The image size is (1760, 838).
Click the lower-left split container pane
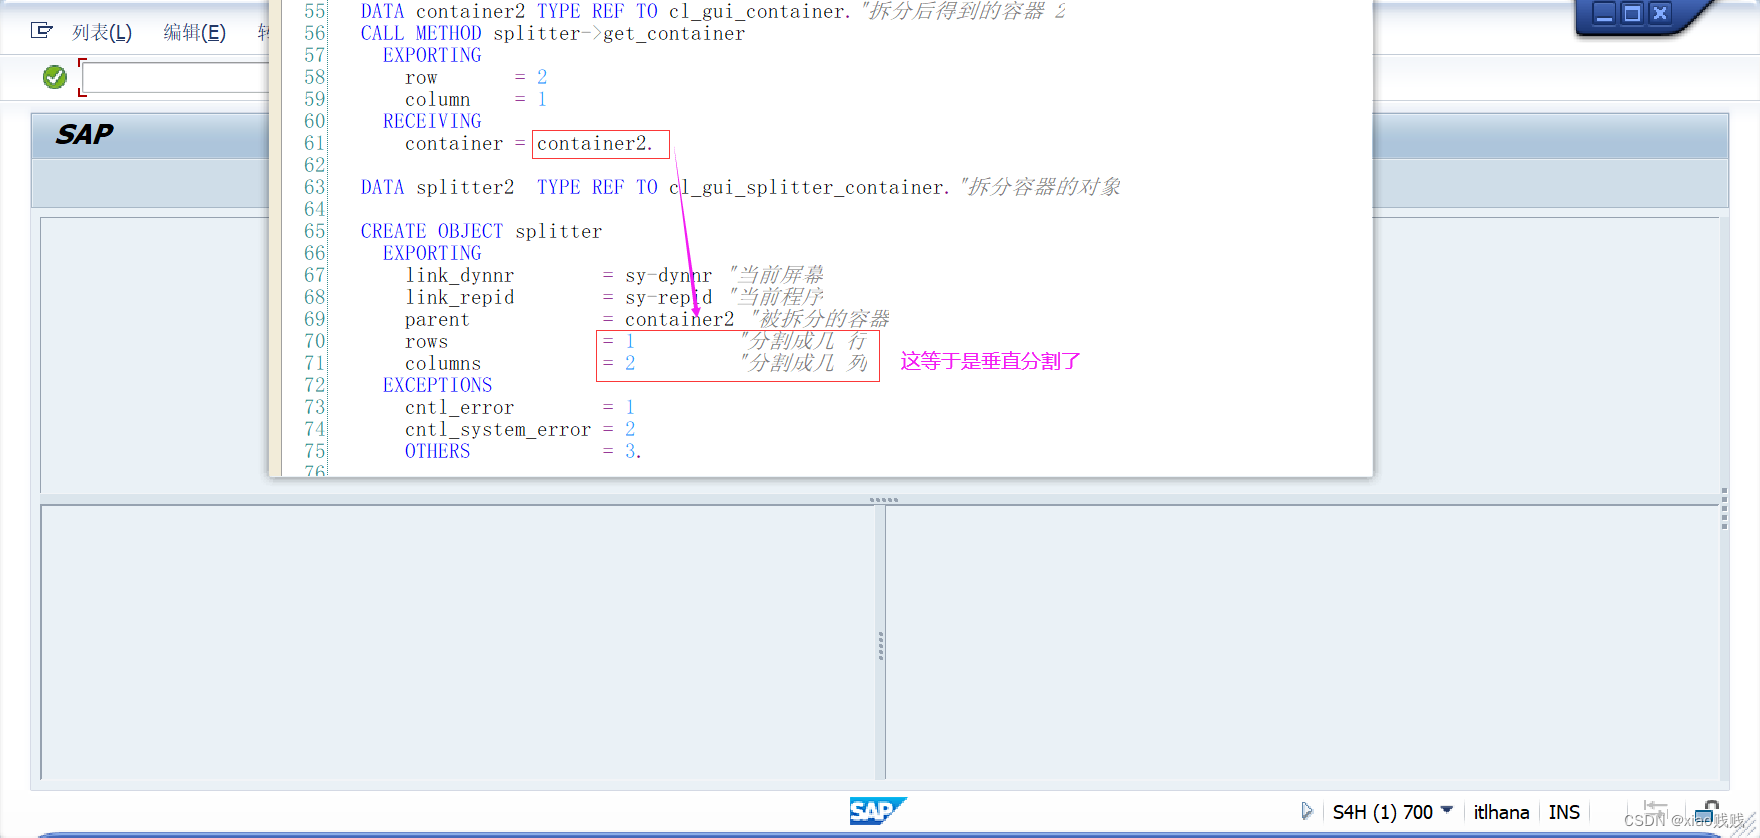tap(458, 642)
